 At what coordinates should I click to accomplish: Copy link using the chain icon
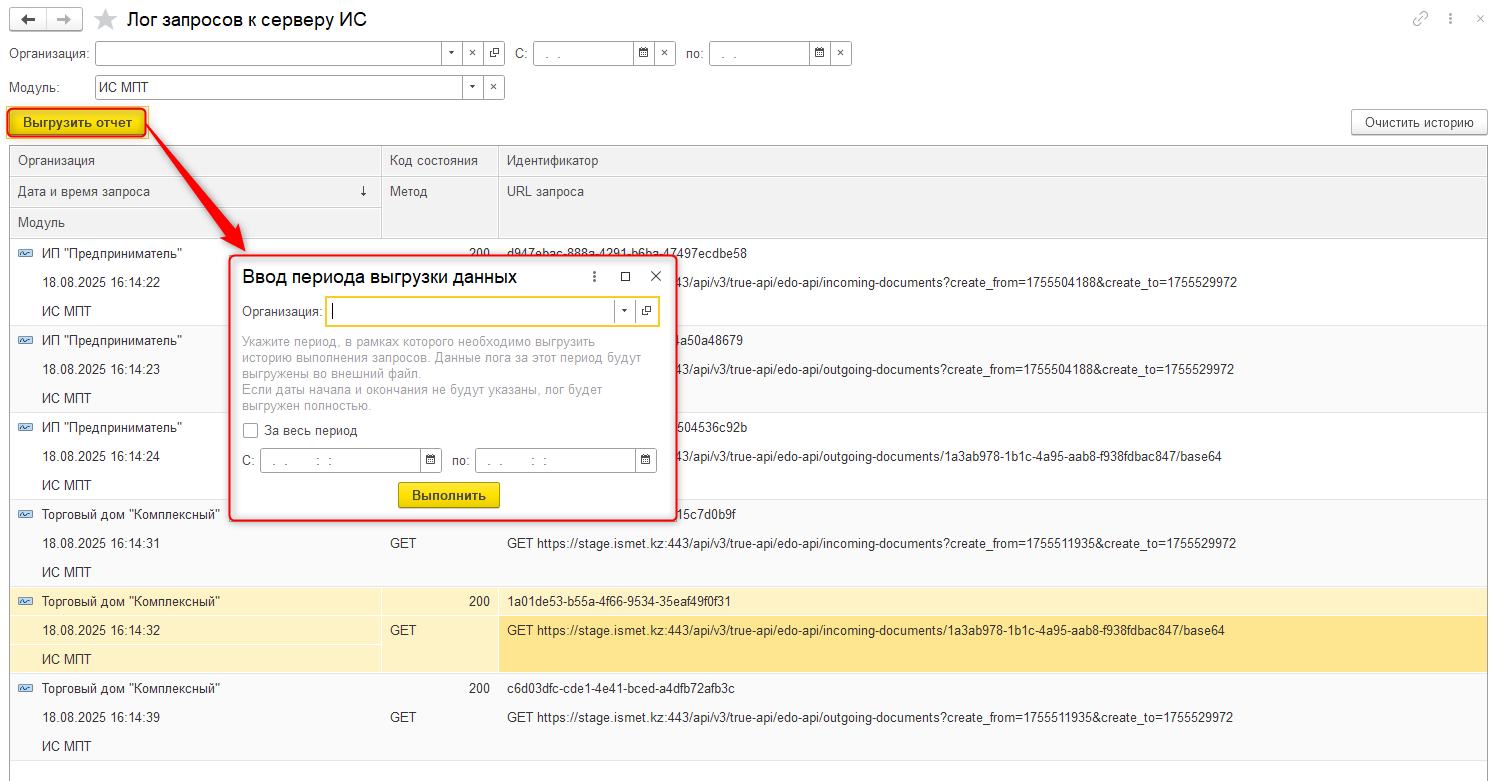(x=1420, y=19)
